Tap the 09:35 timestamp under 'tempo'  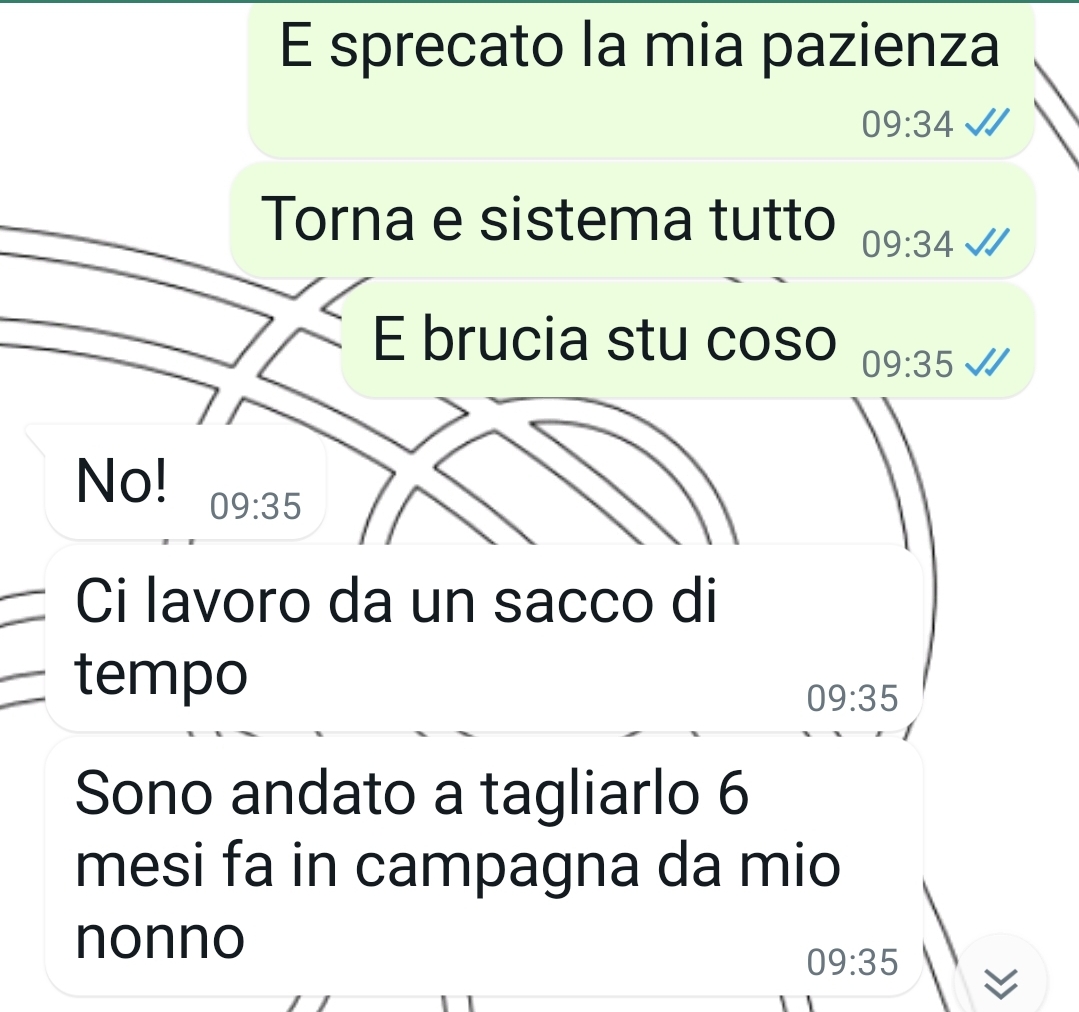[x=852, y=698]
